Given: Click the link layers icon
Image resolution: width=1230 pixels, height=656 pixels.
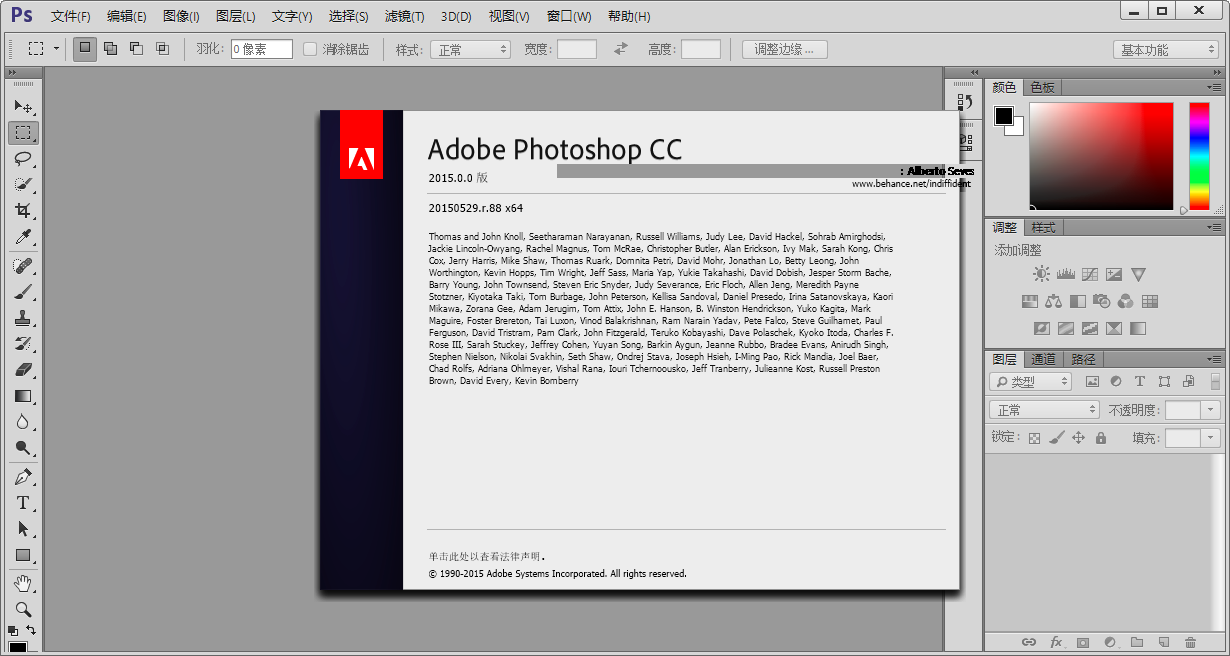Looking at the screenshot, I should [x=1029, y=642].
